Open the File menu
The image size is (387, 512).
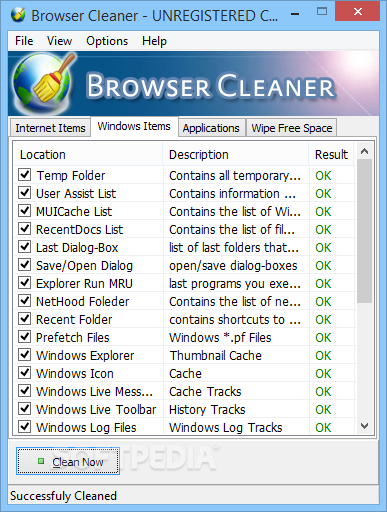pyautogui.click(x=24, y=41)
